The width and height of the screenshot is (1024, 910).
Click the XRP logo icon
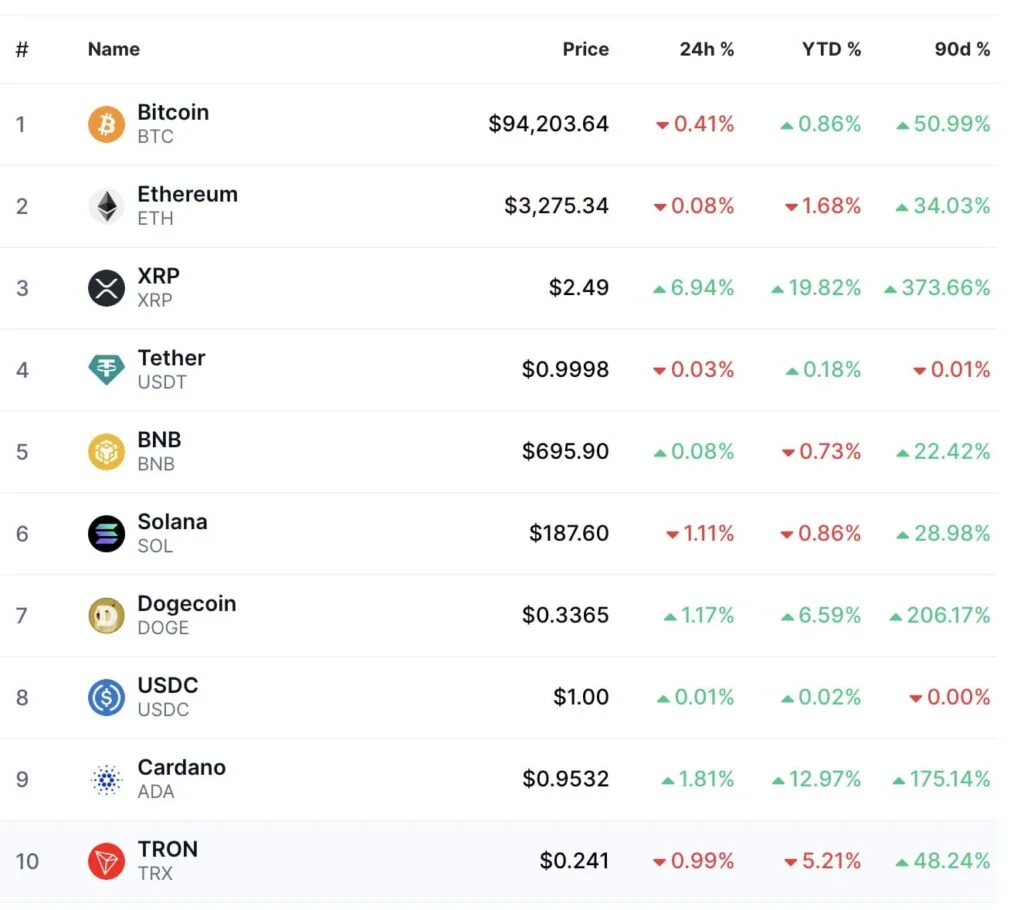[x=105, y=287]
